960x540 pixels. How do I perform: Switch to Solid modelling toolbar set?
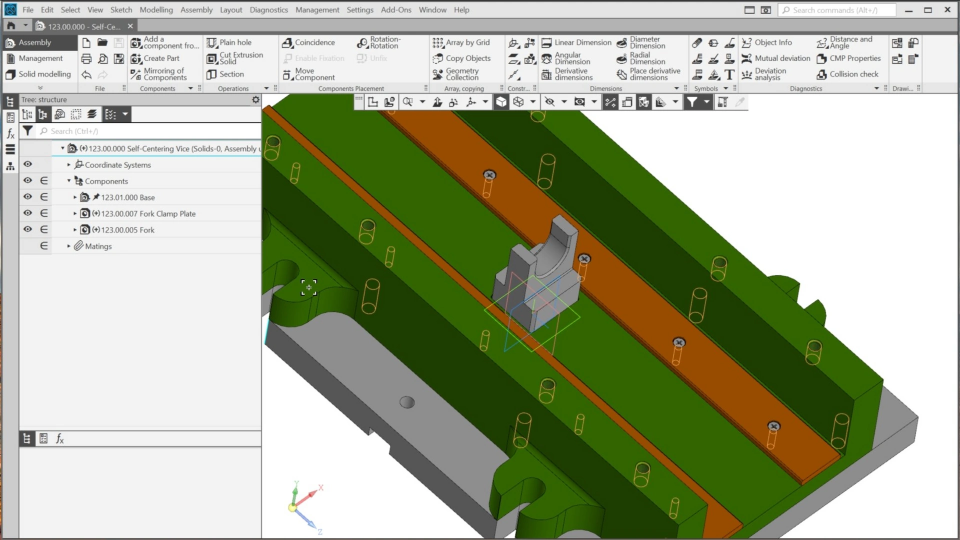point(44,74)
